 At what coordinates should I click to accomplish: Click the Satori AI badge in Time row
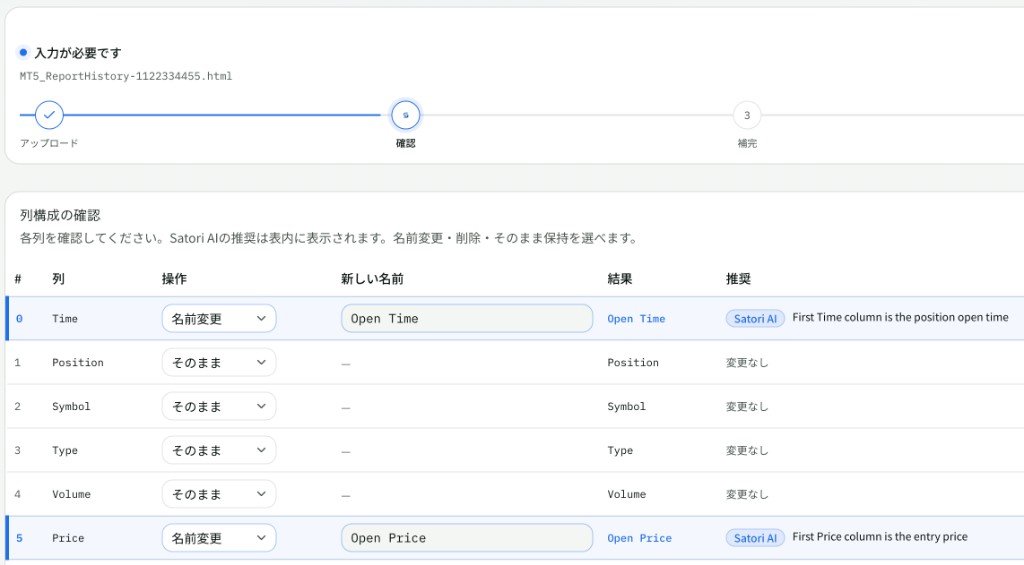pyautogui.click(x=755, y=319)
